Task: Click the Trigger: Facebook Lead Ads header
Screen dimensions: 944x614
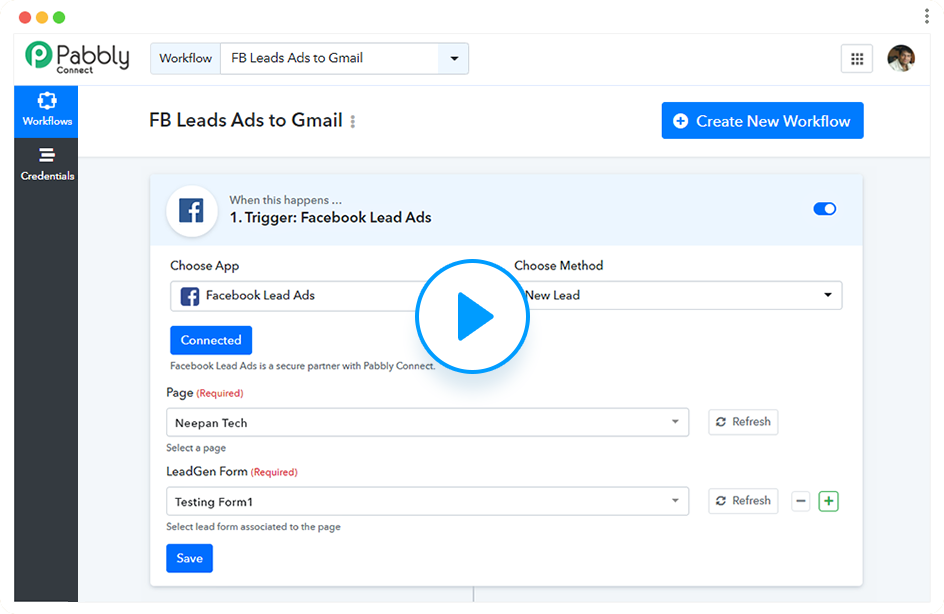Action: [331, 217]
